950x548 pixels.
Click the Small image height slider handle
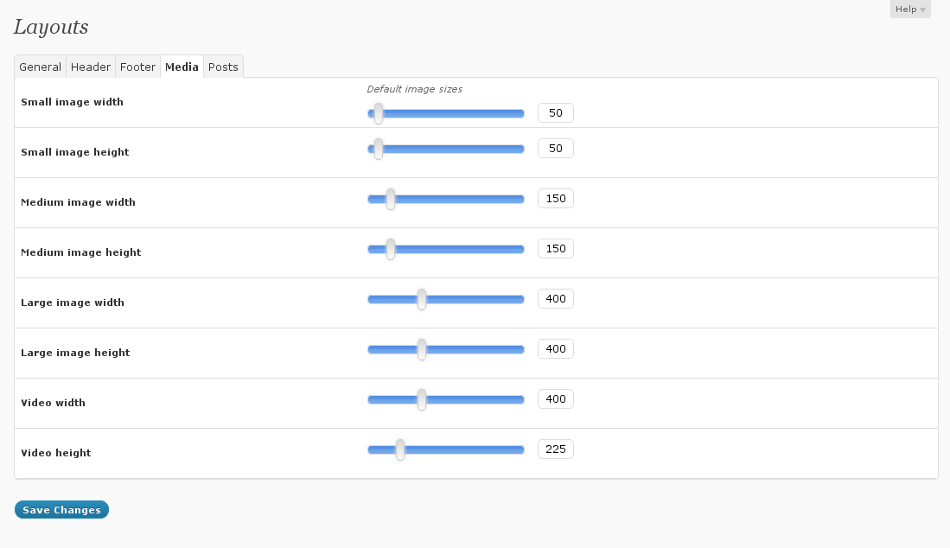378,149
